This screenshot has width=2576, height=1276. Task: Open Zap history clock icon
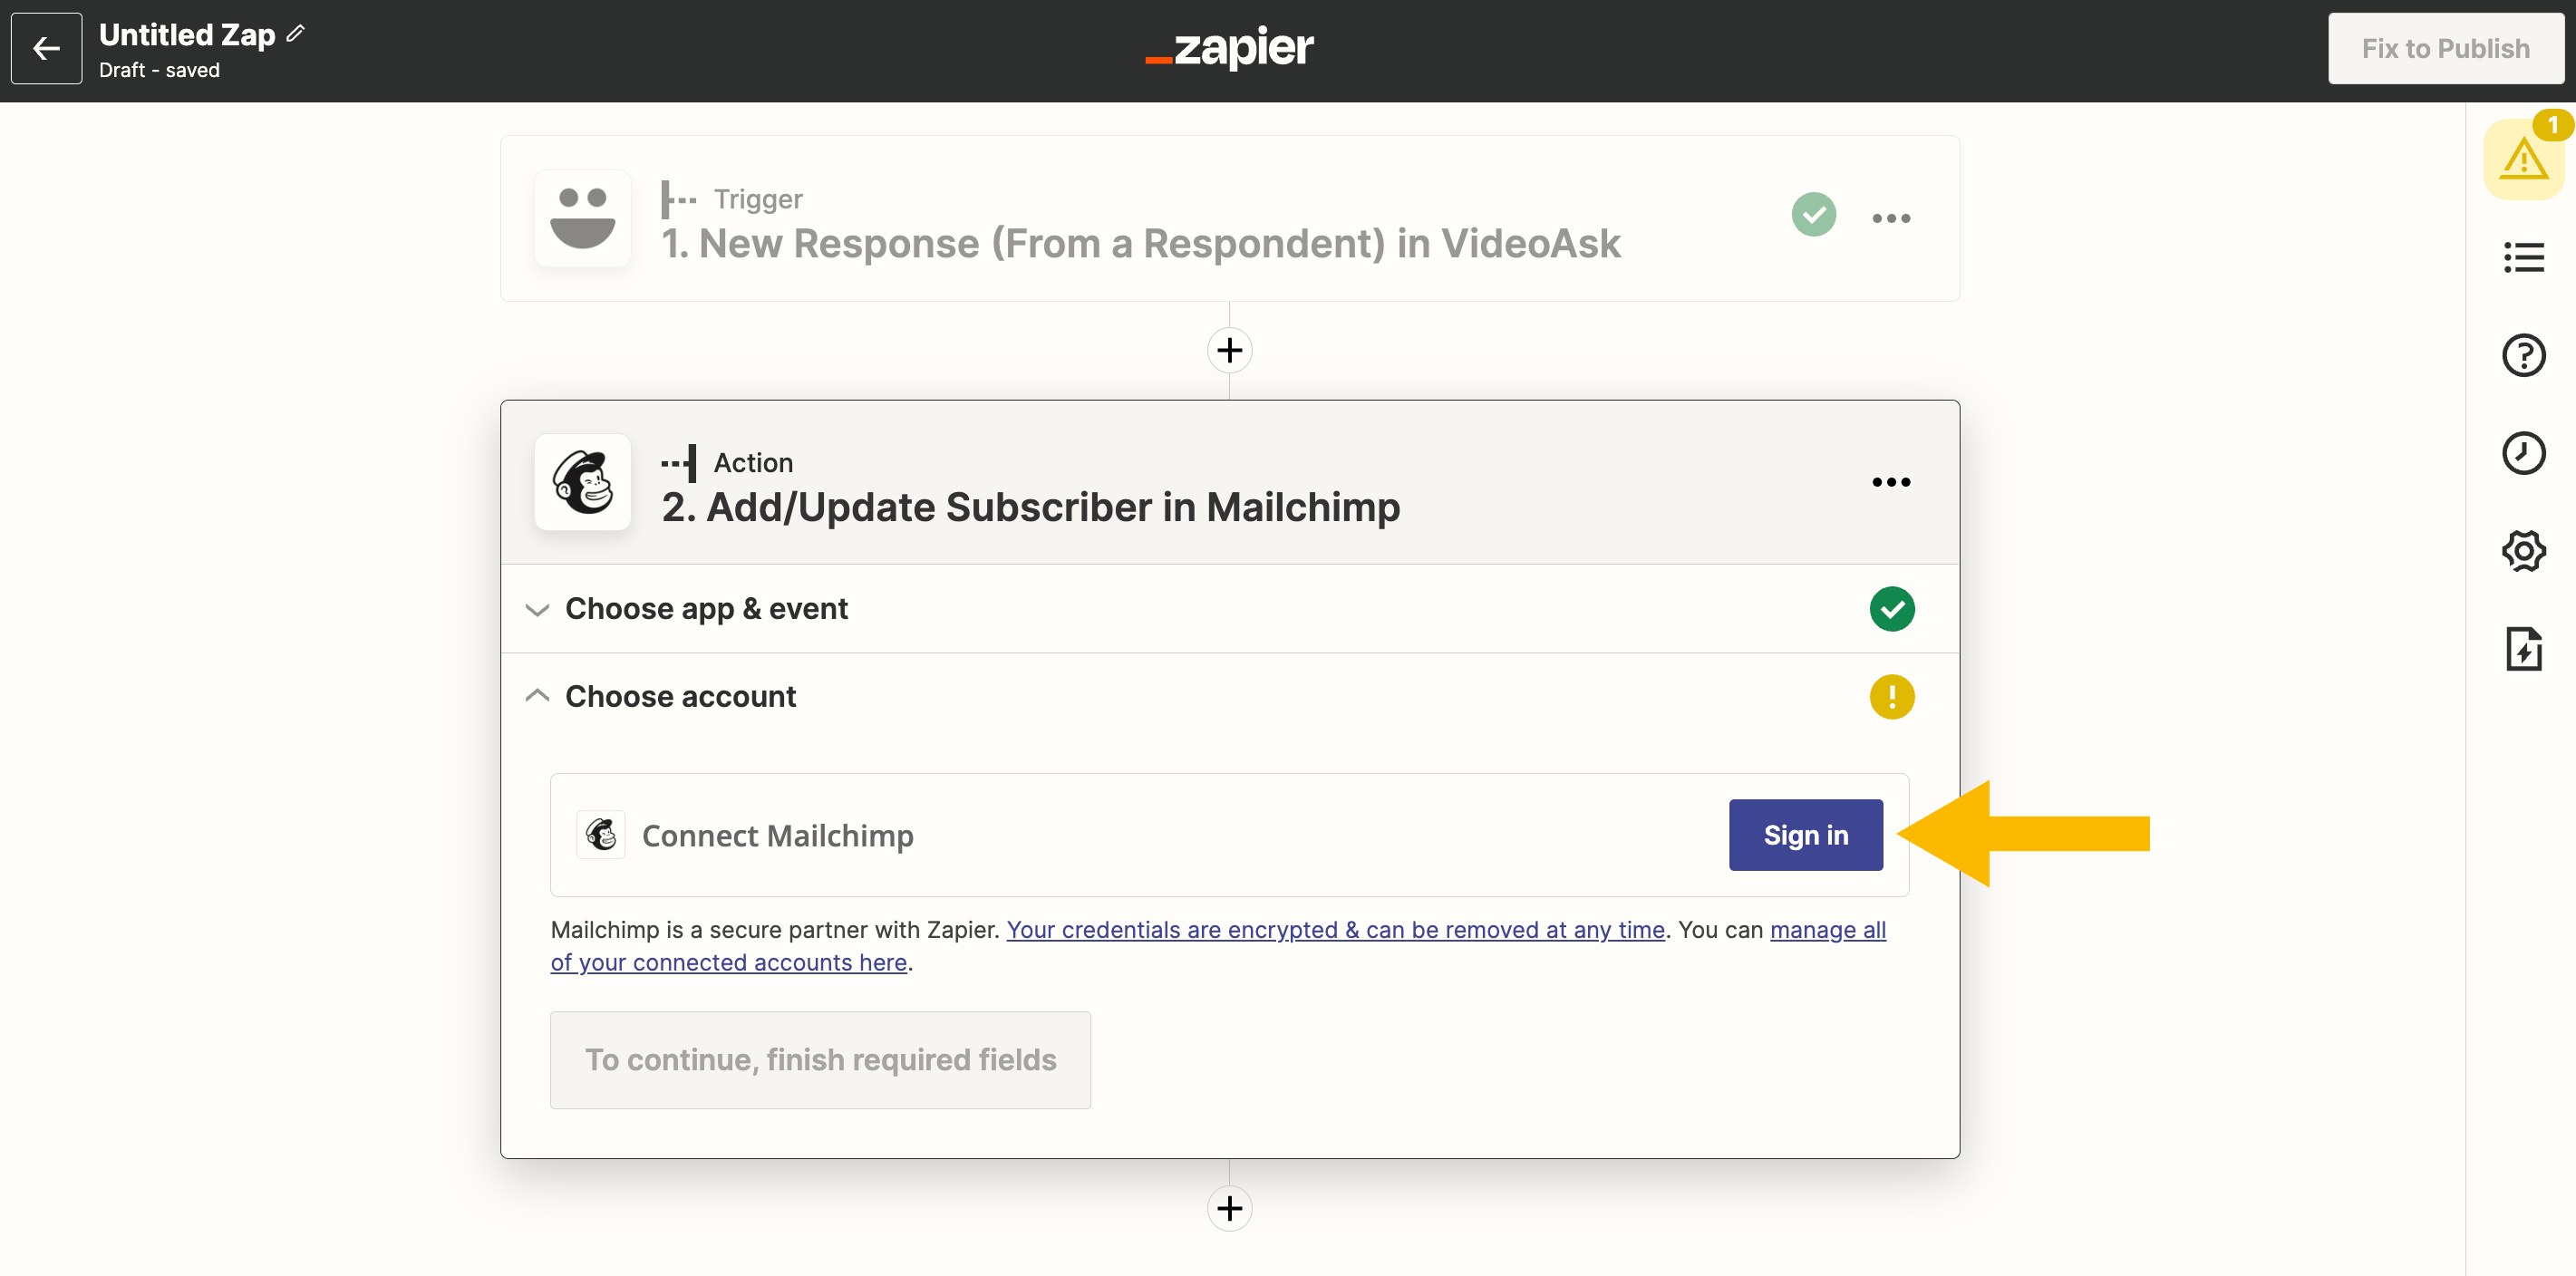point(2524,453)
